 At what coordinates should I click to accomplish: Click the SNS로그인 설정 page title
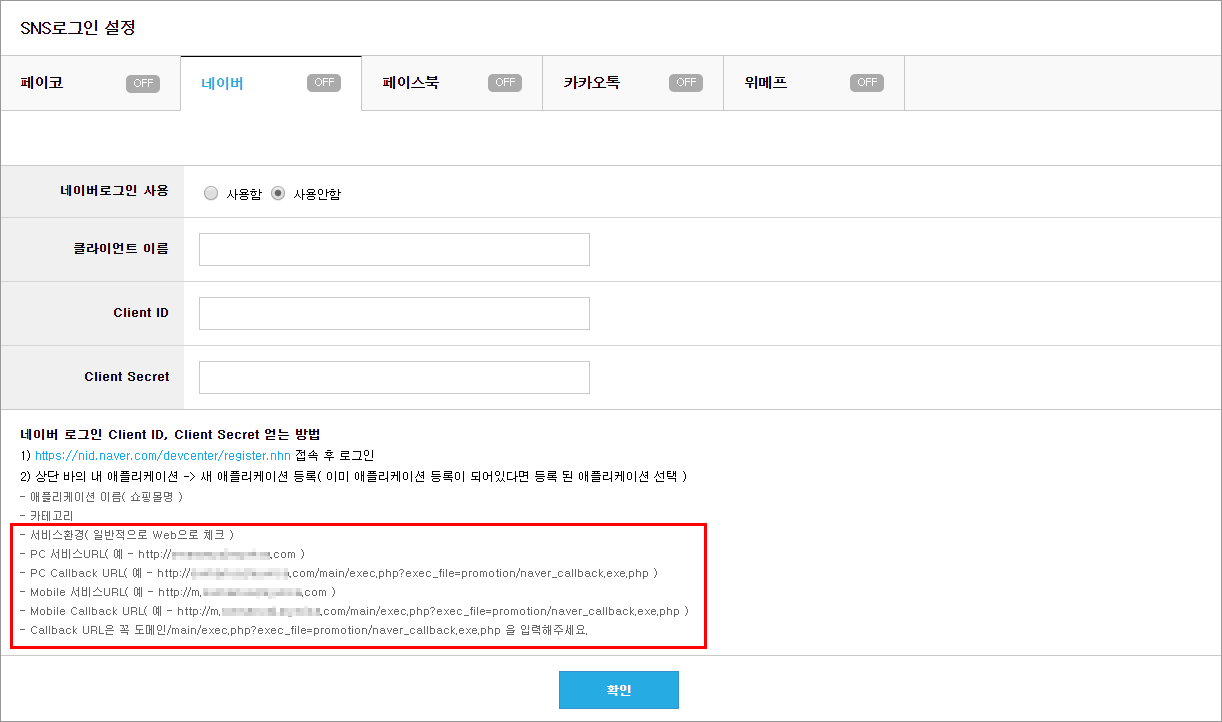pyautogui.click(x=78, y=28)
